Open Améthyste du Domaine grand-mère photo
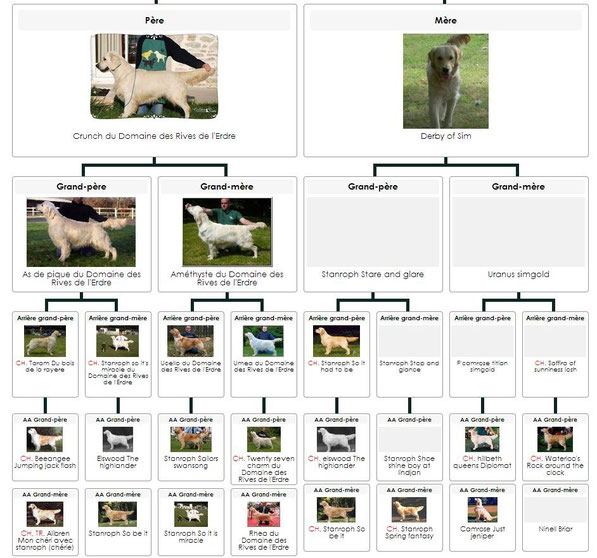 [227, 232]
